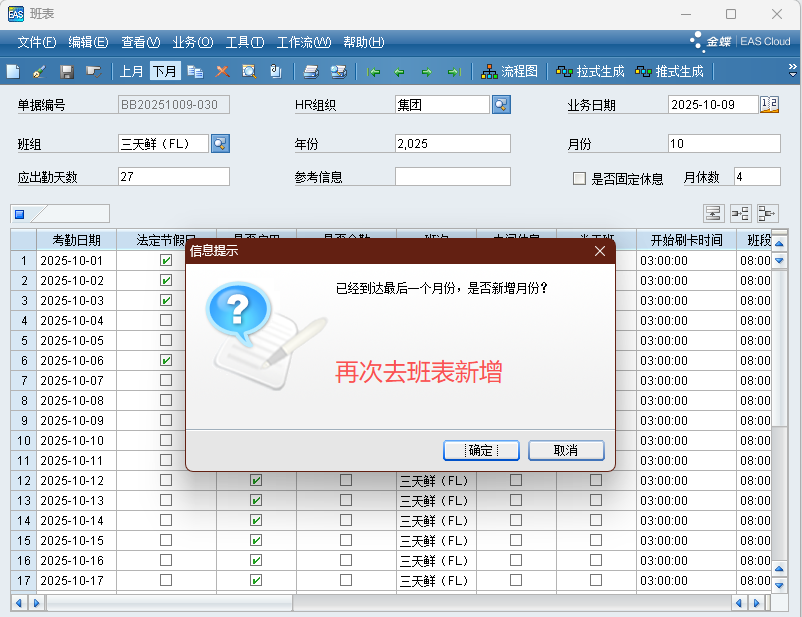Click 推式生成 toolbar button

669,71
